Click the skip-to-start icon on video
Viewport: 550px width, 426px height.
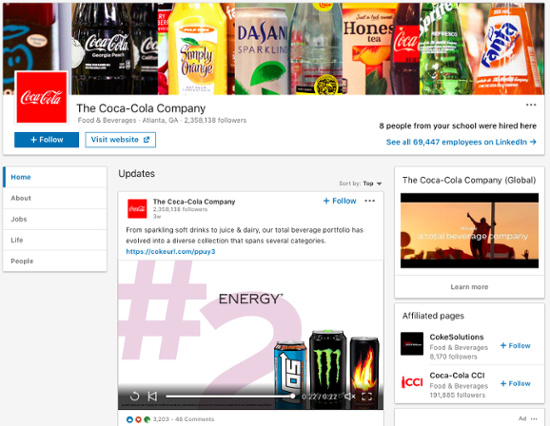[152, 397]
